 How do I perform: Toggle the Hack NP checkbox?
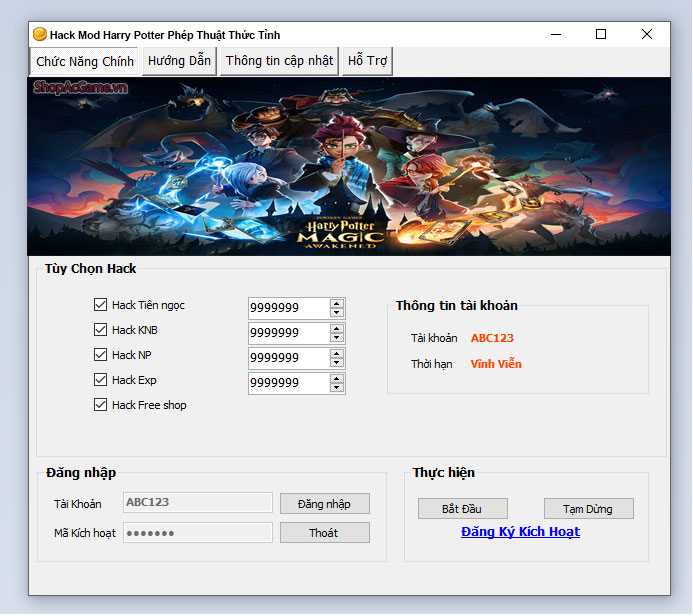click(x=100, y=354)
